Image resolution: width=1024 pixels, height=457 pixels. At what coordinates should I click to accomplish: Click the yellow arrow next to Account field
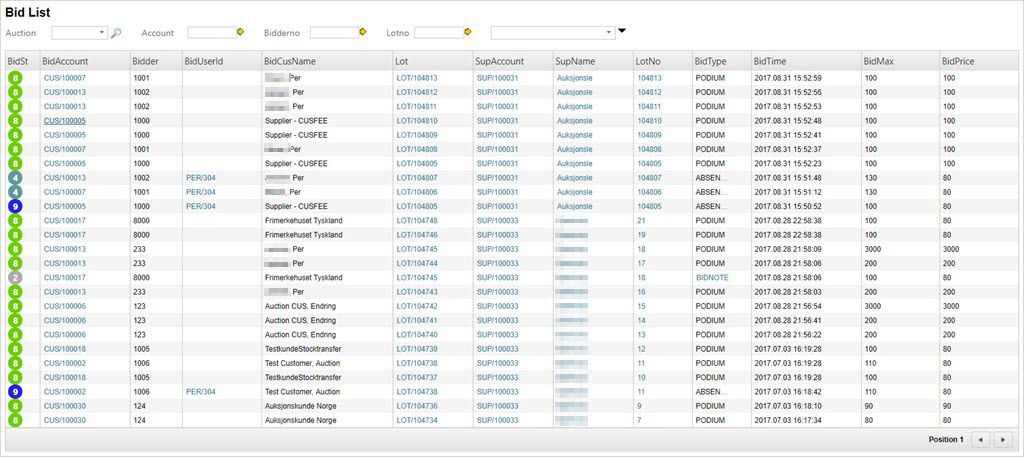240,33
